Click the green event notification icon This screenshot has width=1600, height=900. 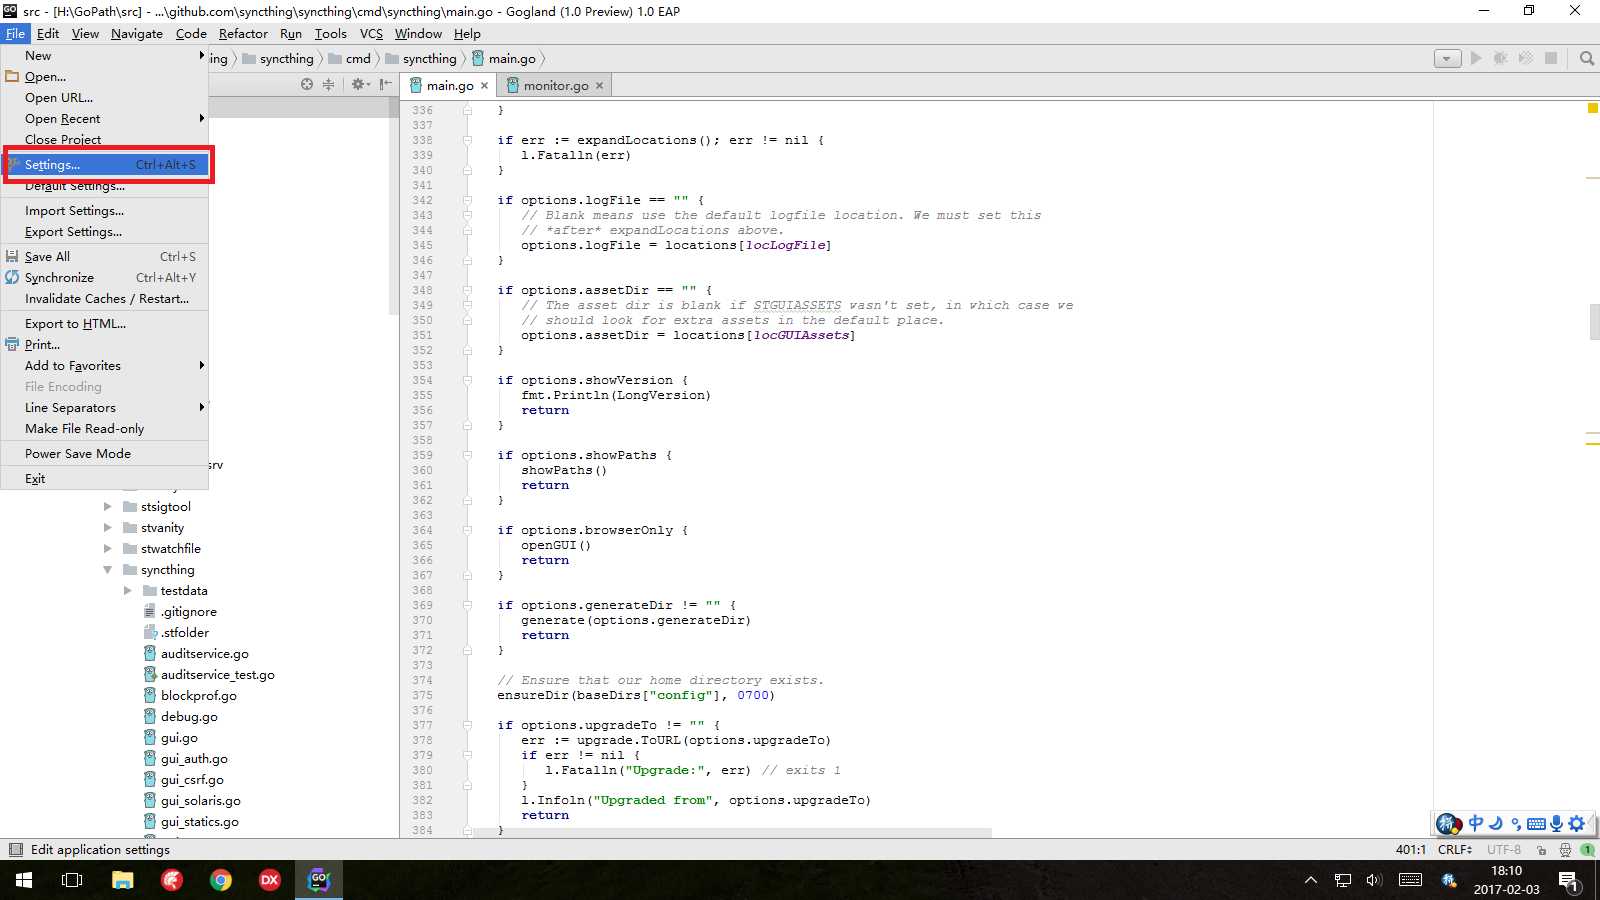[1587, 850]
